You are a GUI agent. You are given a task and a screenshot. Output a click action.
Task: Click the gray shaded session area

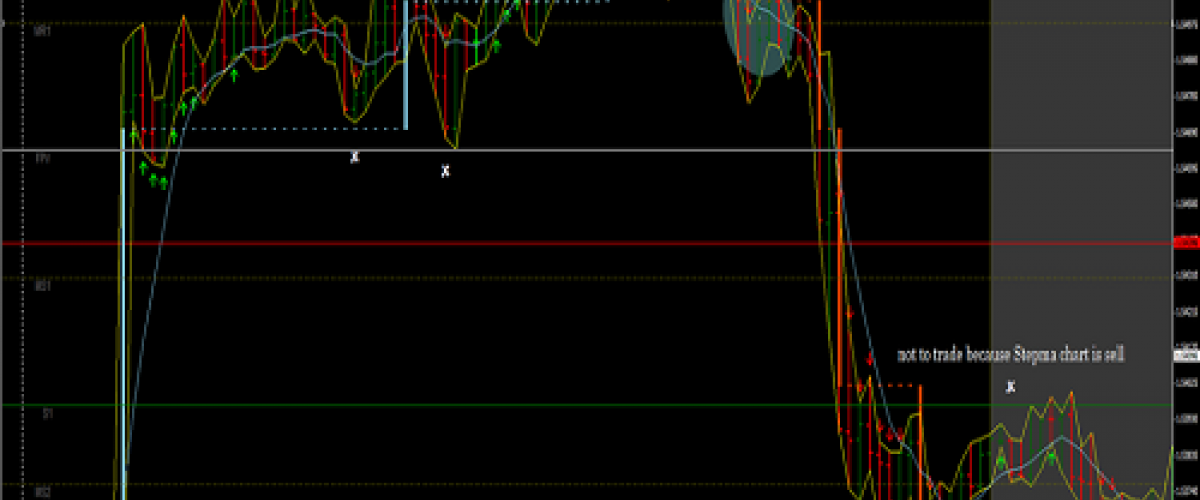tap(1080, 200)
